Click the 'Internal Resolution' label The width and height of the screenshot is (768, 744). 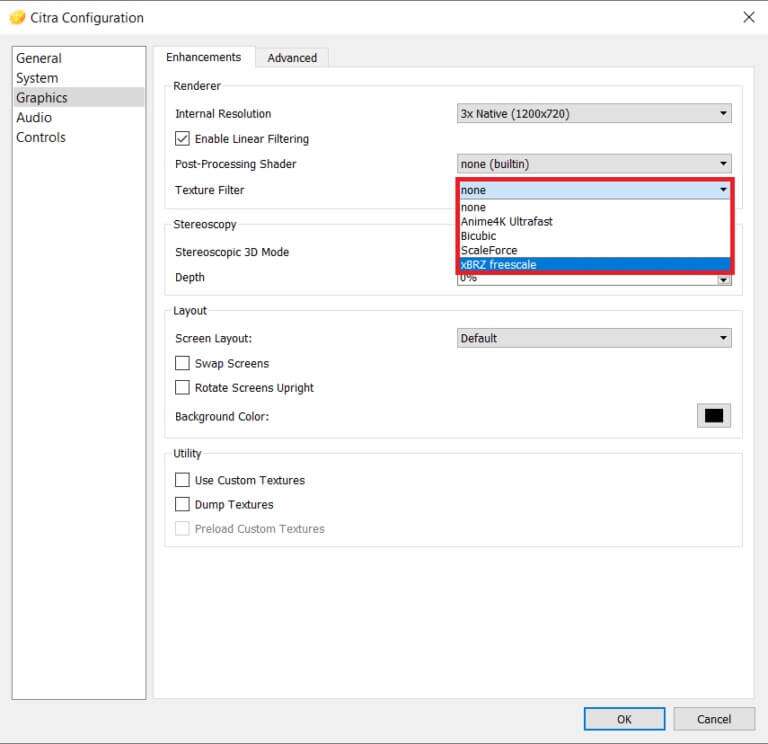click(223, 114)
